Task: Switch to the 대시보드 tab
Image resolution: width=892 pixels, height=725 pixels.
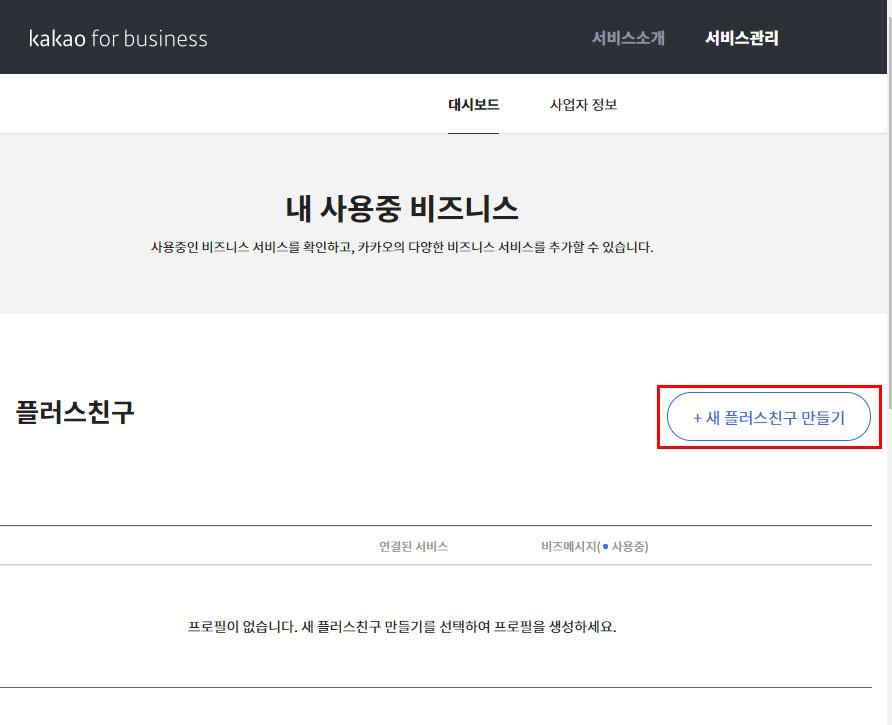Action: pyautogui.click(x=473, y=104)
